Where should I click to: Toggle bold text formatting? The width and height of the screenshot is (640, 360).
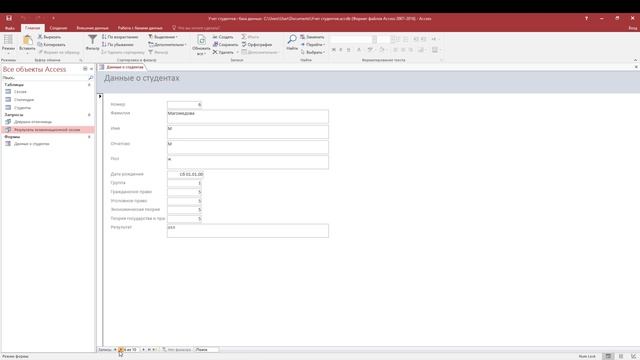point(333,50)
